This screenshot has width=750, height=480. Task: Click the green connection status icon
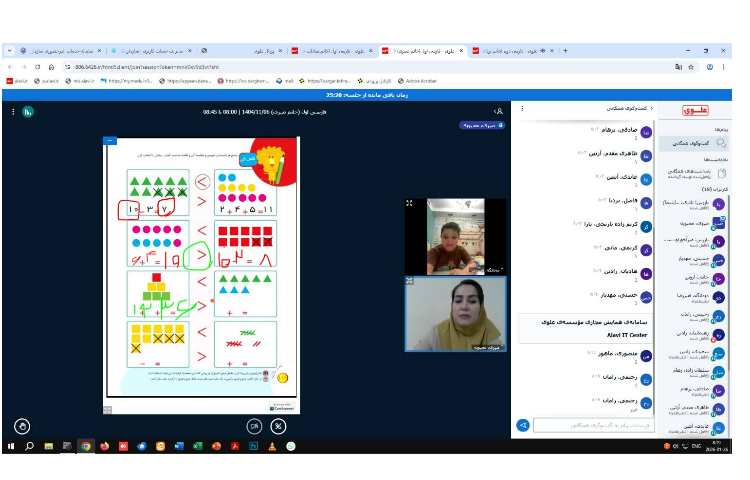coord(28,110)
